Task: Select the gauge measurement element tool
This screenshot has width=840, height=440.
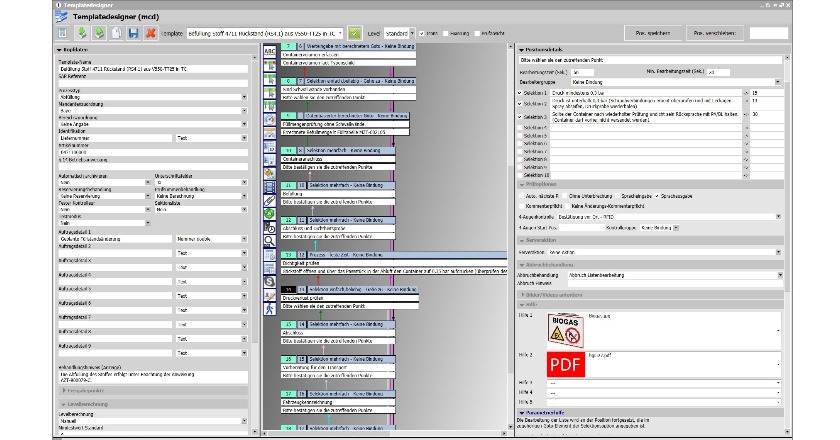Action: tap(269, 119)
